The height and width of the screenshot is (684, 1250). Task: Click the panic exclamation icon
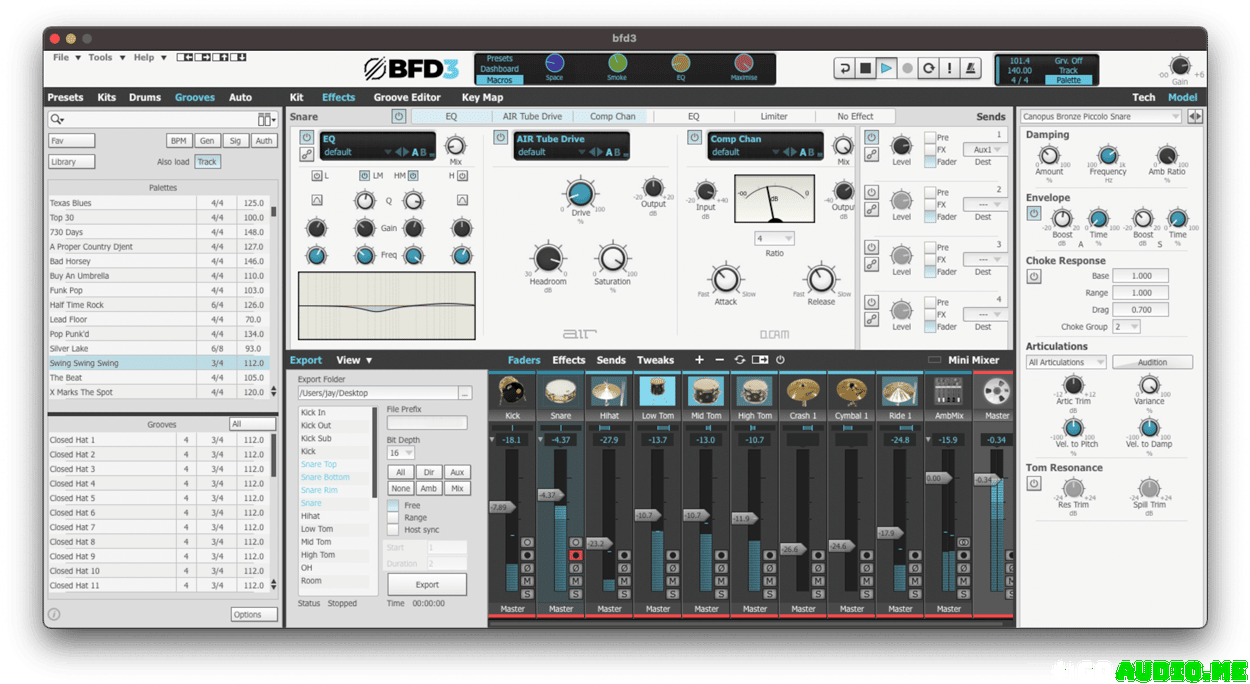click(949, 68)
